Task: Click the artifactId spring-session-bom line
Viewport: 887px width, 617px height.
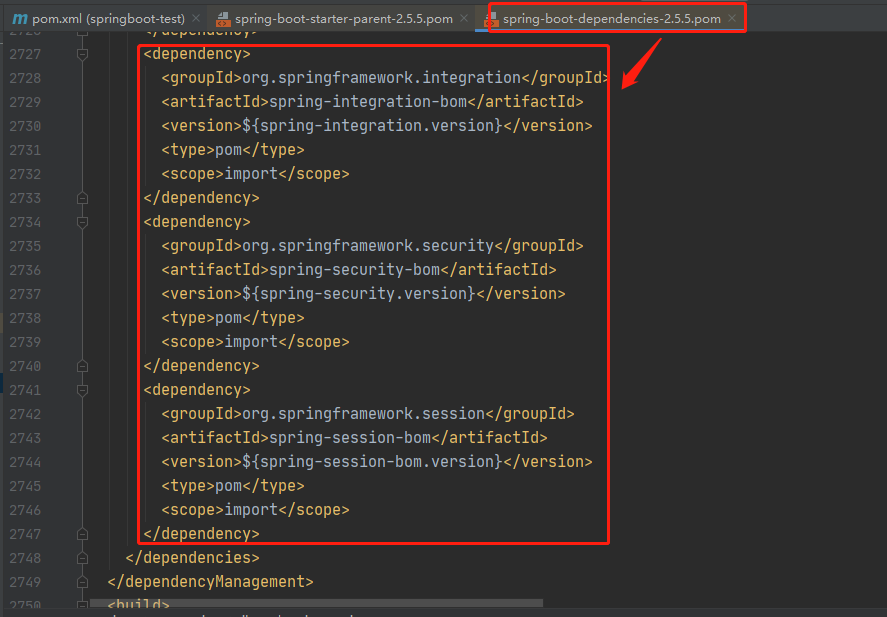Action: pyautogui.click(x=354, y=438)
